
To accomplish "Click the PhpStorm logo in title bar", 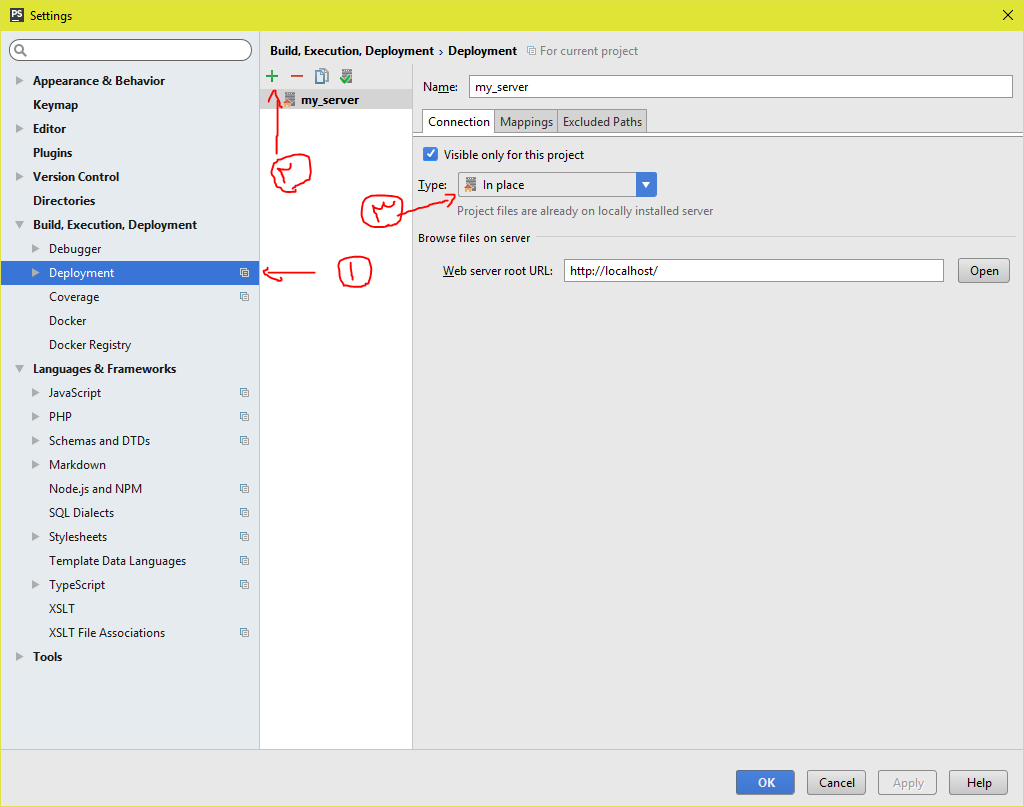I will [x=17, y=15].
